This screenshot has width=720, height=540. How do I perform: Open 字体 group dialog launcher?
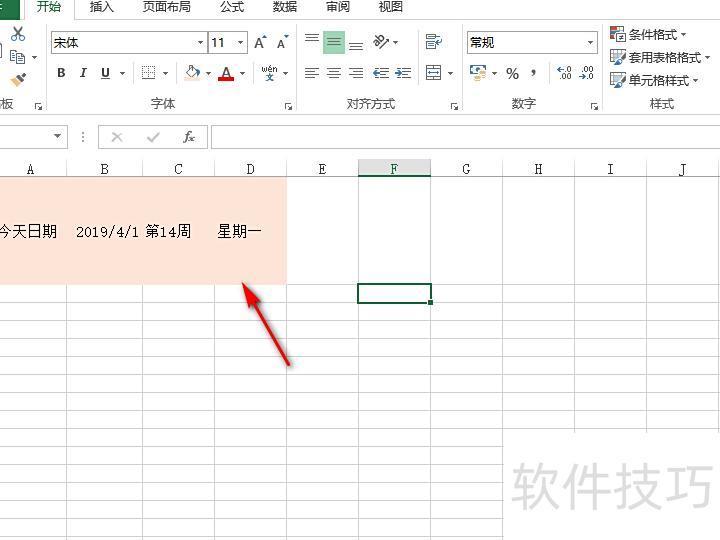tap(288, 107)
